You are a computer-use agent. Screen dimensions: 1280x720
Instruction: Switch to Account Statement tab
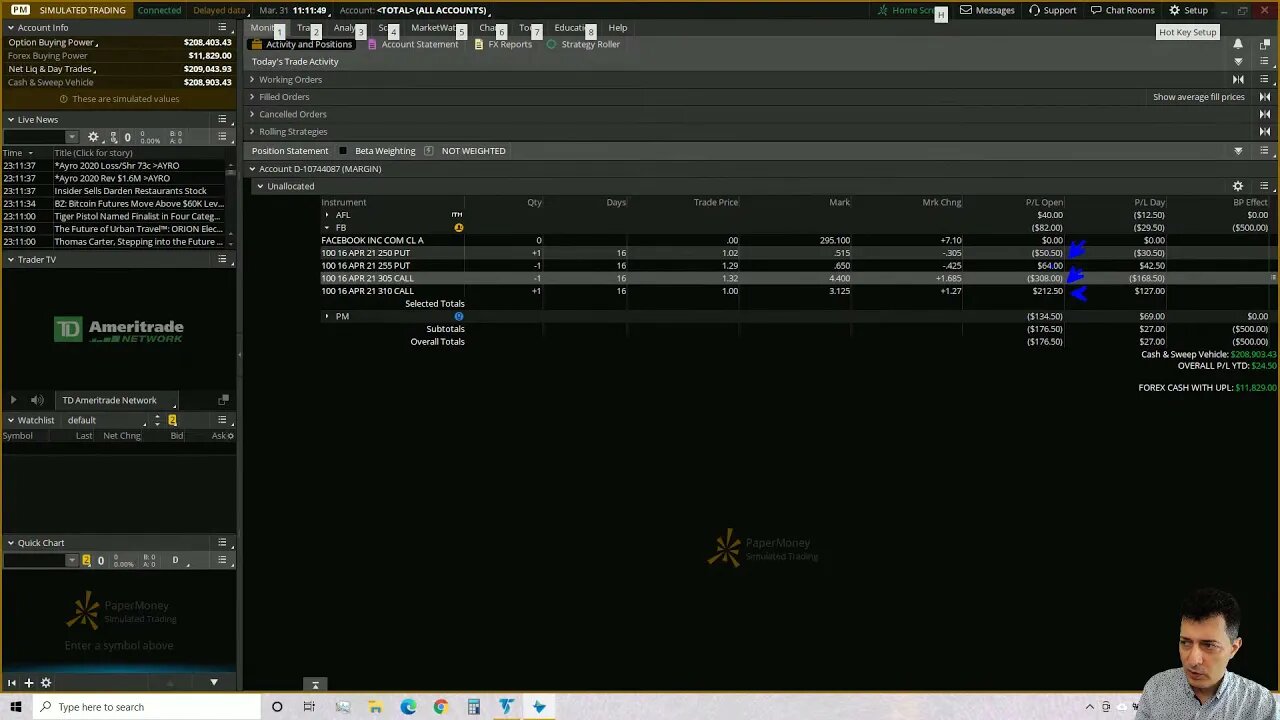pos(413,44)
